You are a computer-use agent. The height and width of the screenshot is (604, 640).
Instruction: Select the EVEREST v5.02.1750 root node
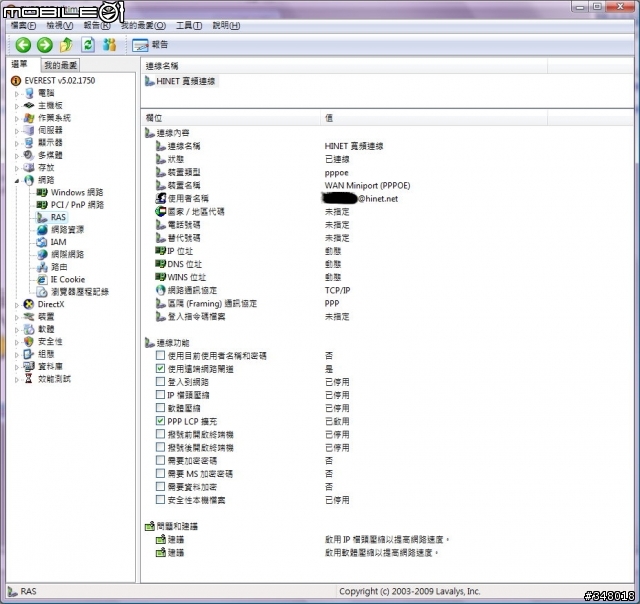point(60,80)
